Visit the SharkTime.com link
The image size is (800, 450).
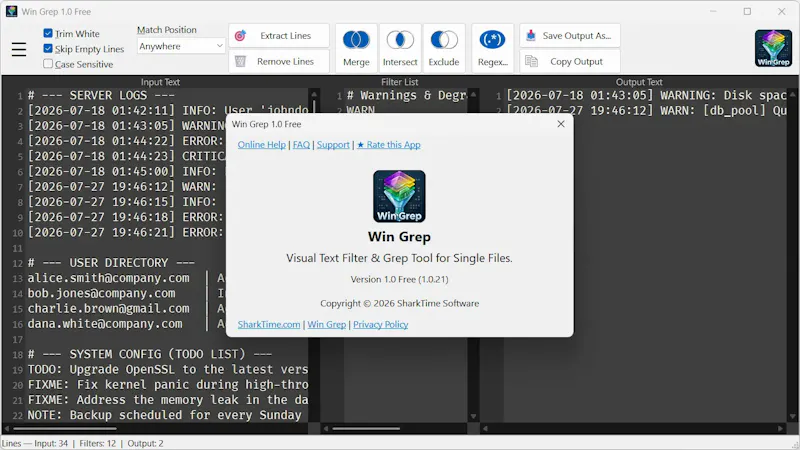(x=269, y=324)
